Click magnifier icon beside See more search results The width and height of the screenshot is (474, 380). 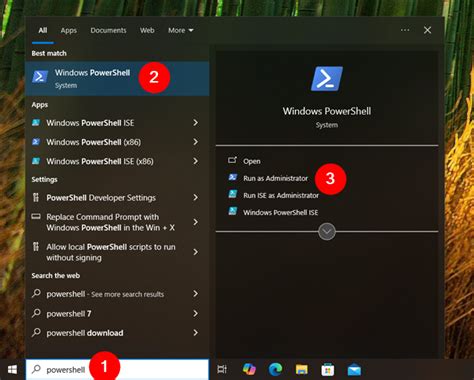[x=36, y=294]
